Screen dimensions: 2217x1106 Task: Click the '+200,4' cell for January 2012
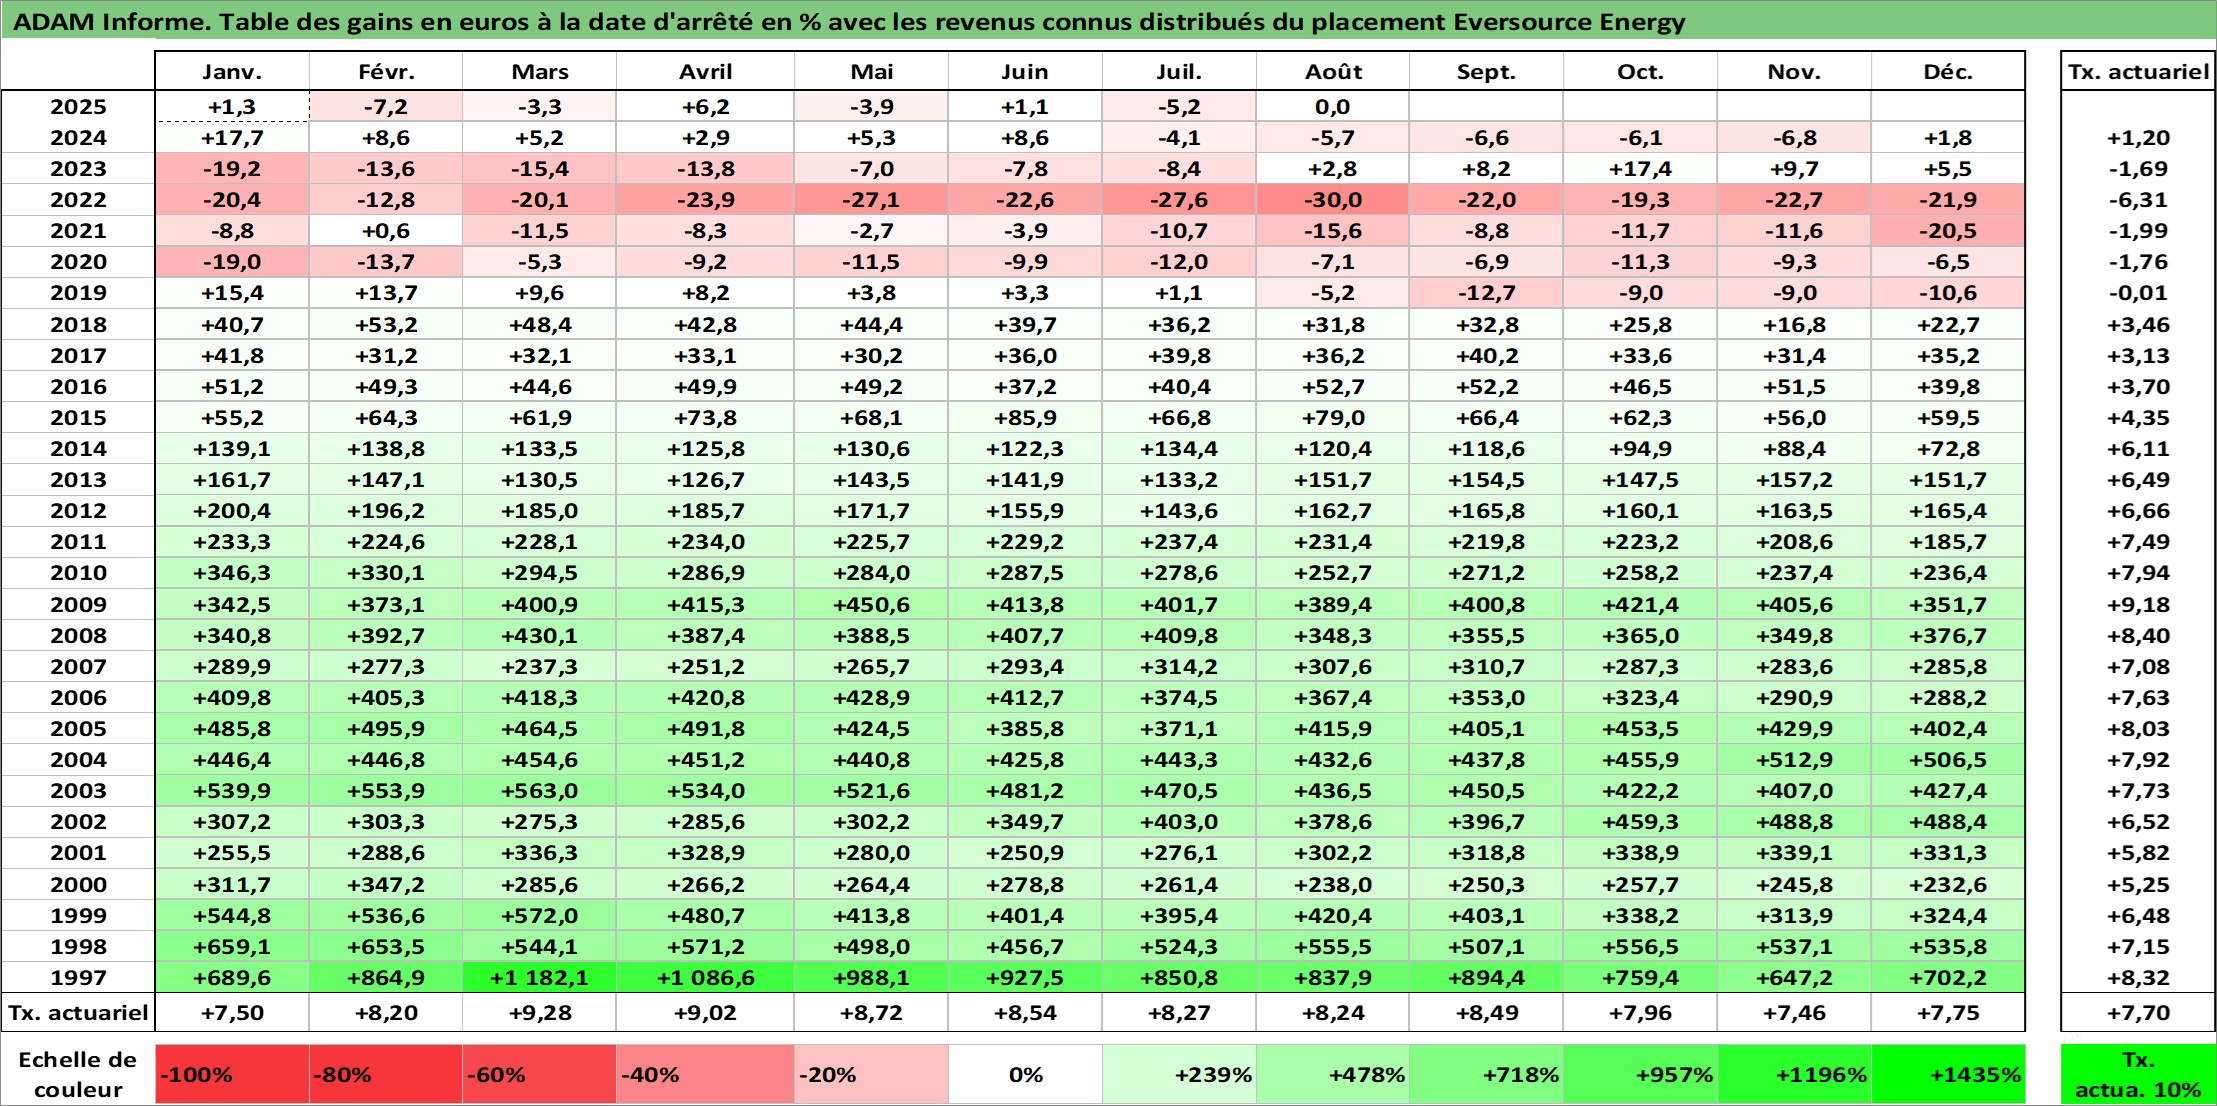pos(232,511)
